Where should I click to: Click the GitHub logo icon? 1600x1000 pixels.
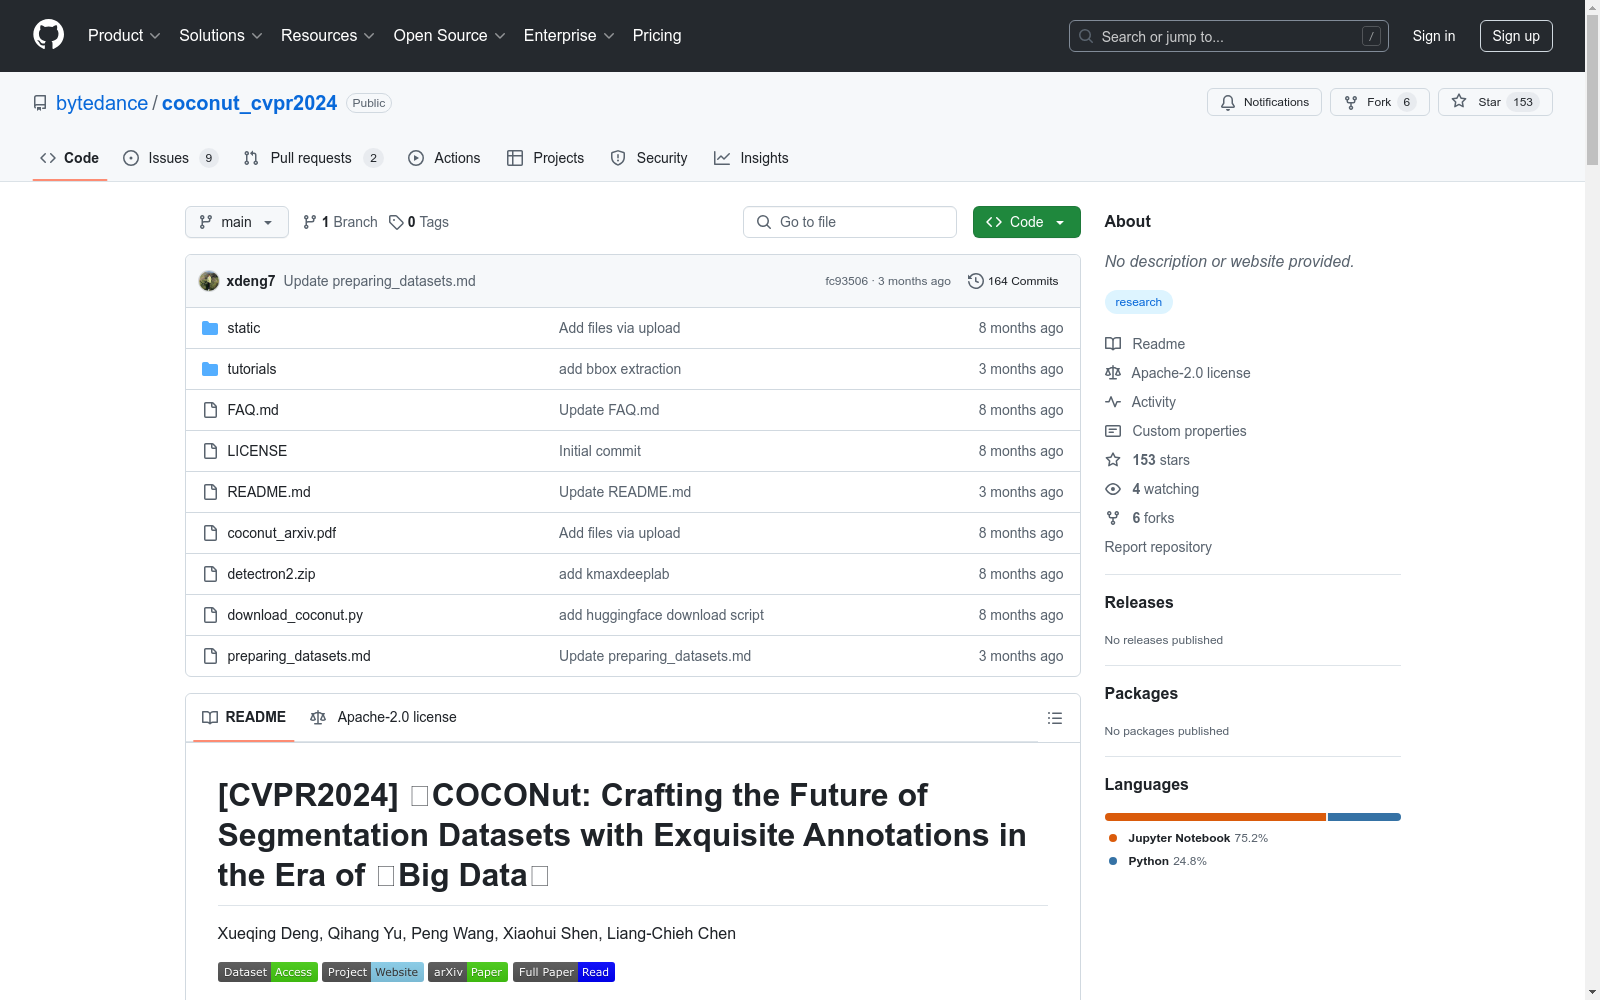click(48, 35)
